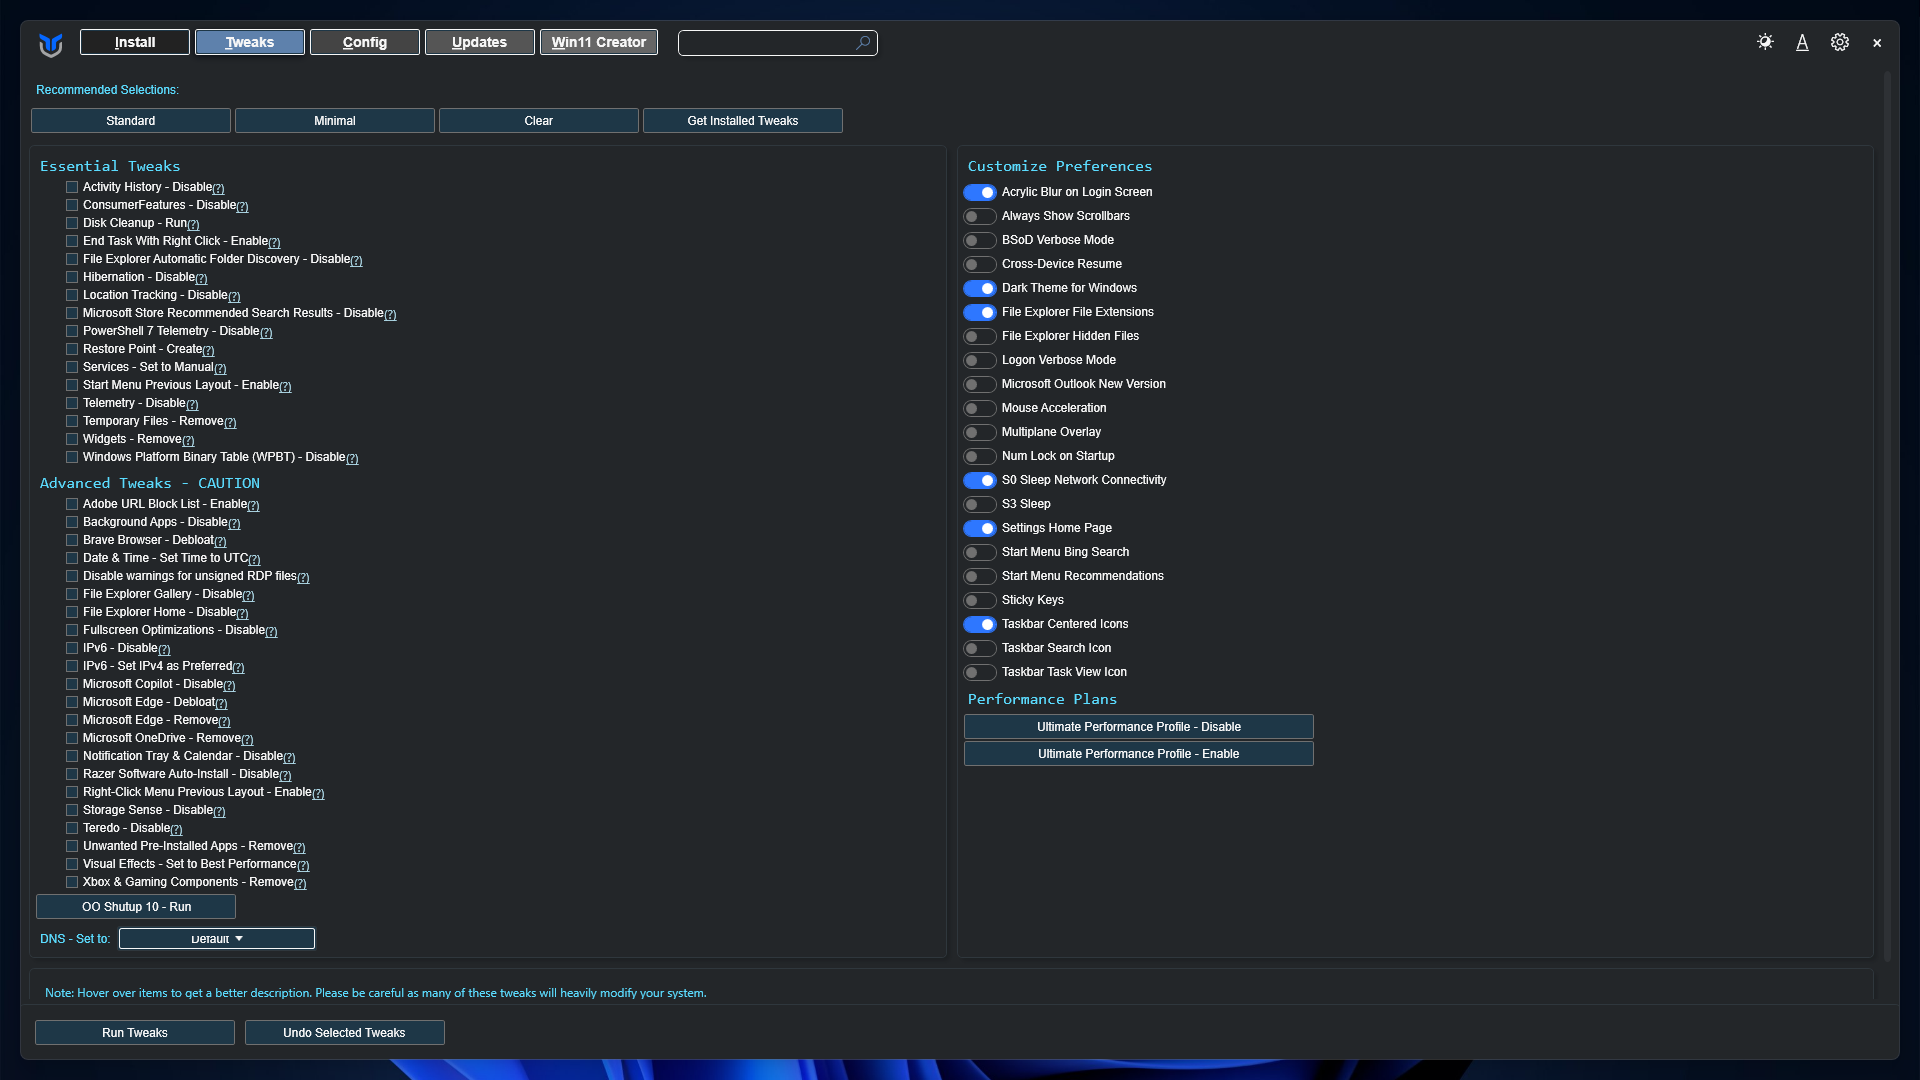Screen dimensions: 1920x1080
Task: Open the Config tab
Action: click(x=365, y=42)
